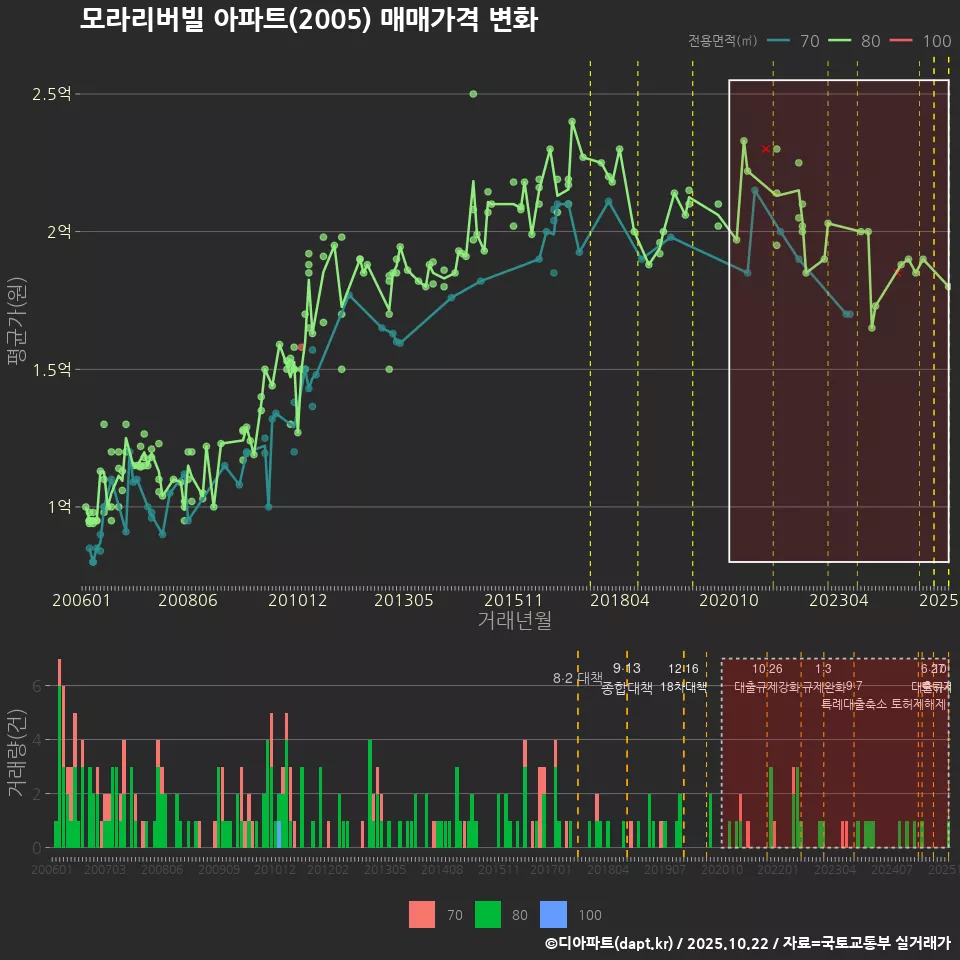Click the teal 70 line in top legend
This screenshot has height=960, width=960.
(x=779, y=41)
